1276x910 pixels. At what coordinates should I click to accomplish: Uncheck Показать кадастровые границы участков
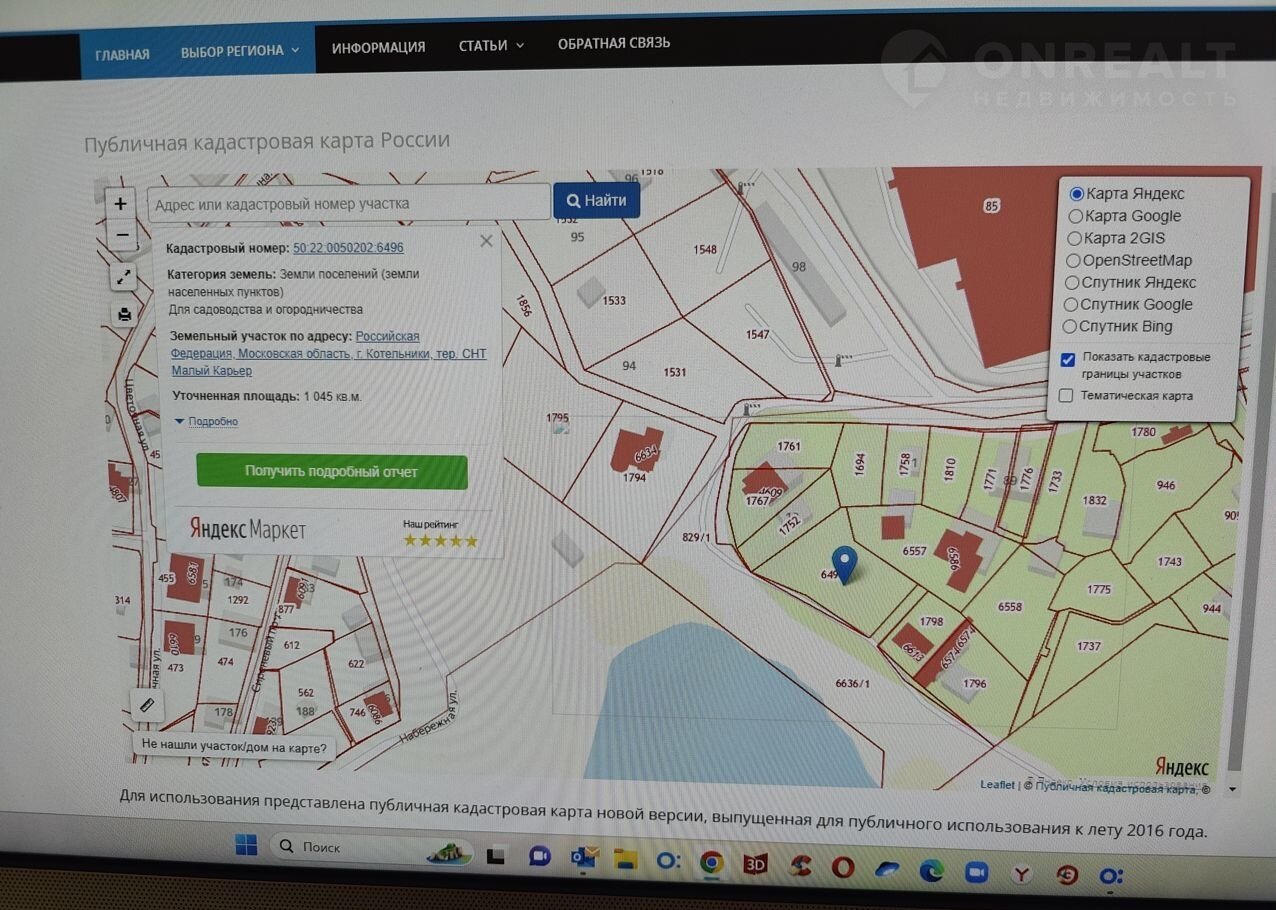(x=1068, y=359)
